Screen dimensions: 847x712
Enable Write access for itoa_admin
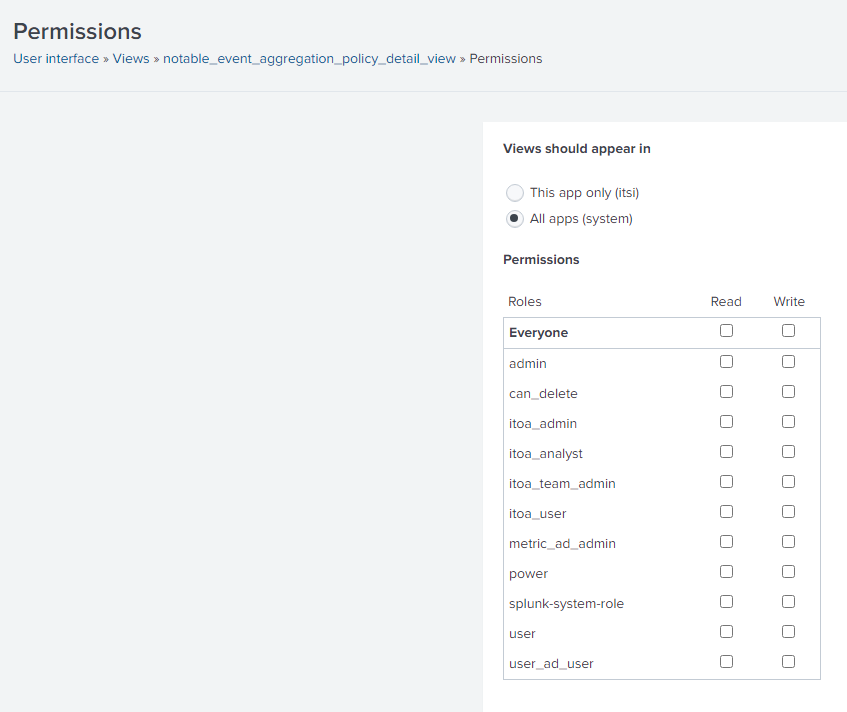pos(787,421)
